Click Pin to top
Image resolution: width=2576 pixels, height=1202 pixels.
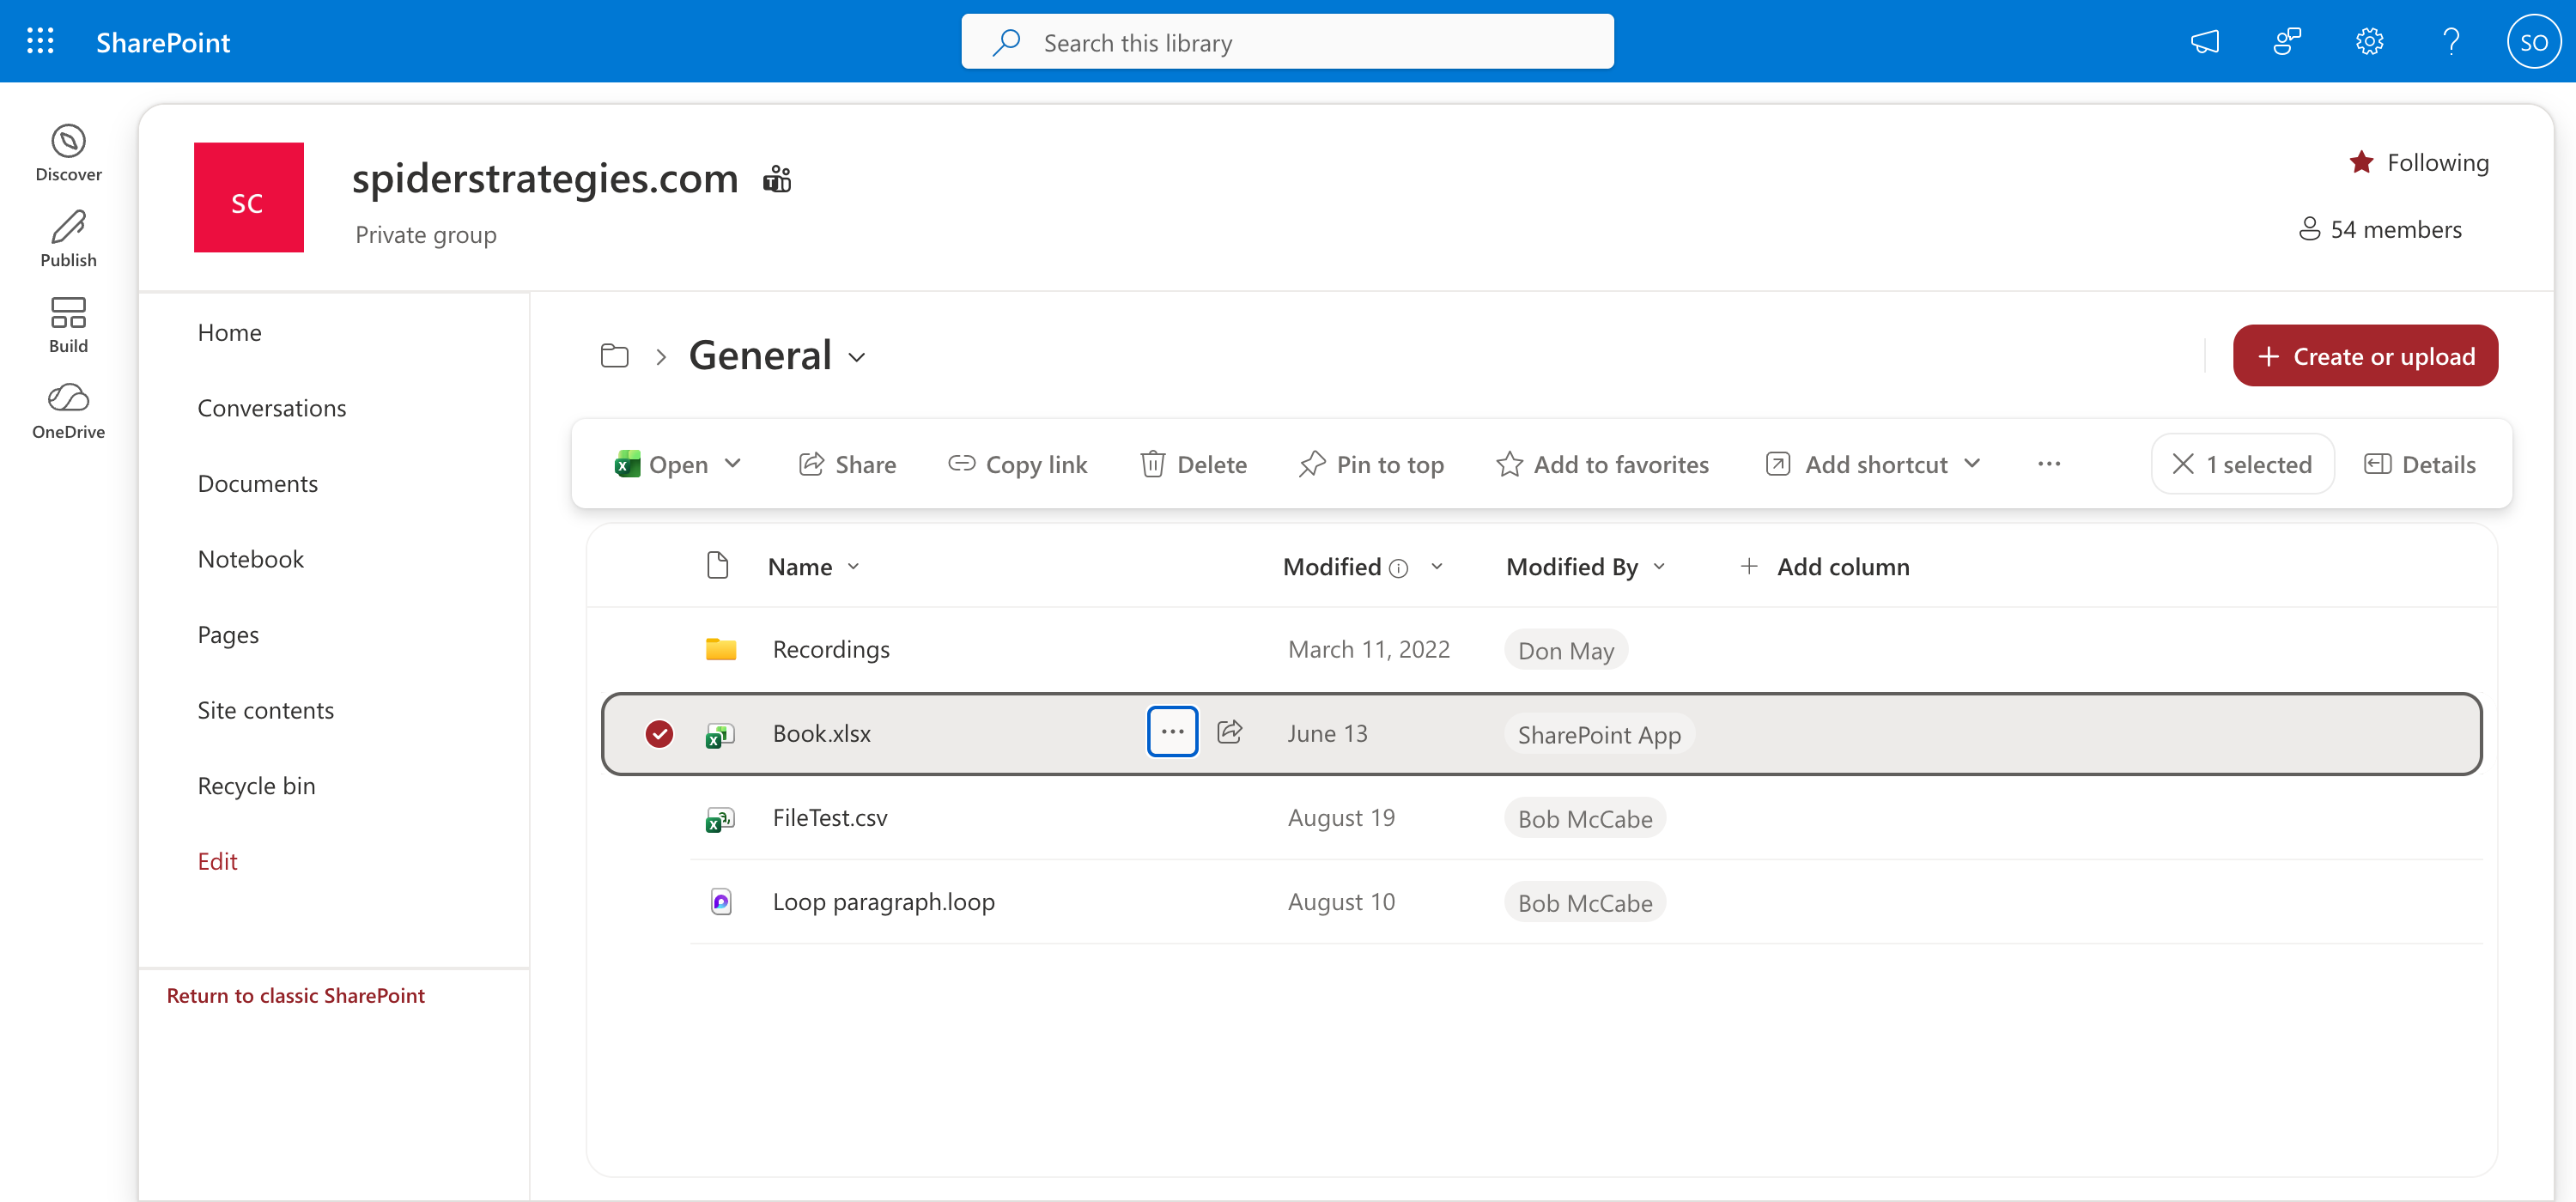click(1370, 464)
